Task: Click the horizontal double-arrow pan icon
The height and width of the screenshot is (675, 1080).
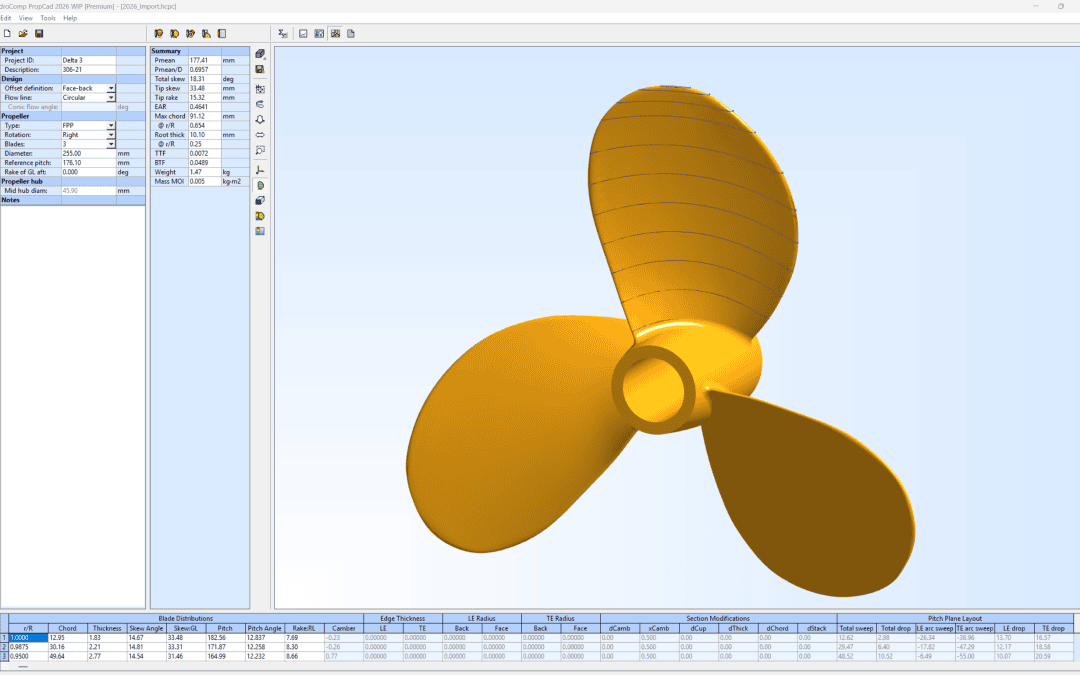Action: (260, 135)
